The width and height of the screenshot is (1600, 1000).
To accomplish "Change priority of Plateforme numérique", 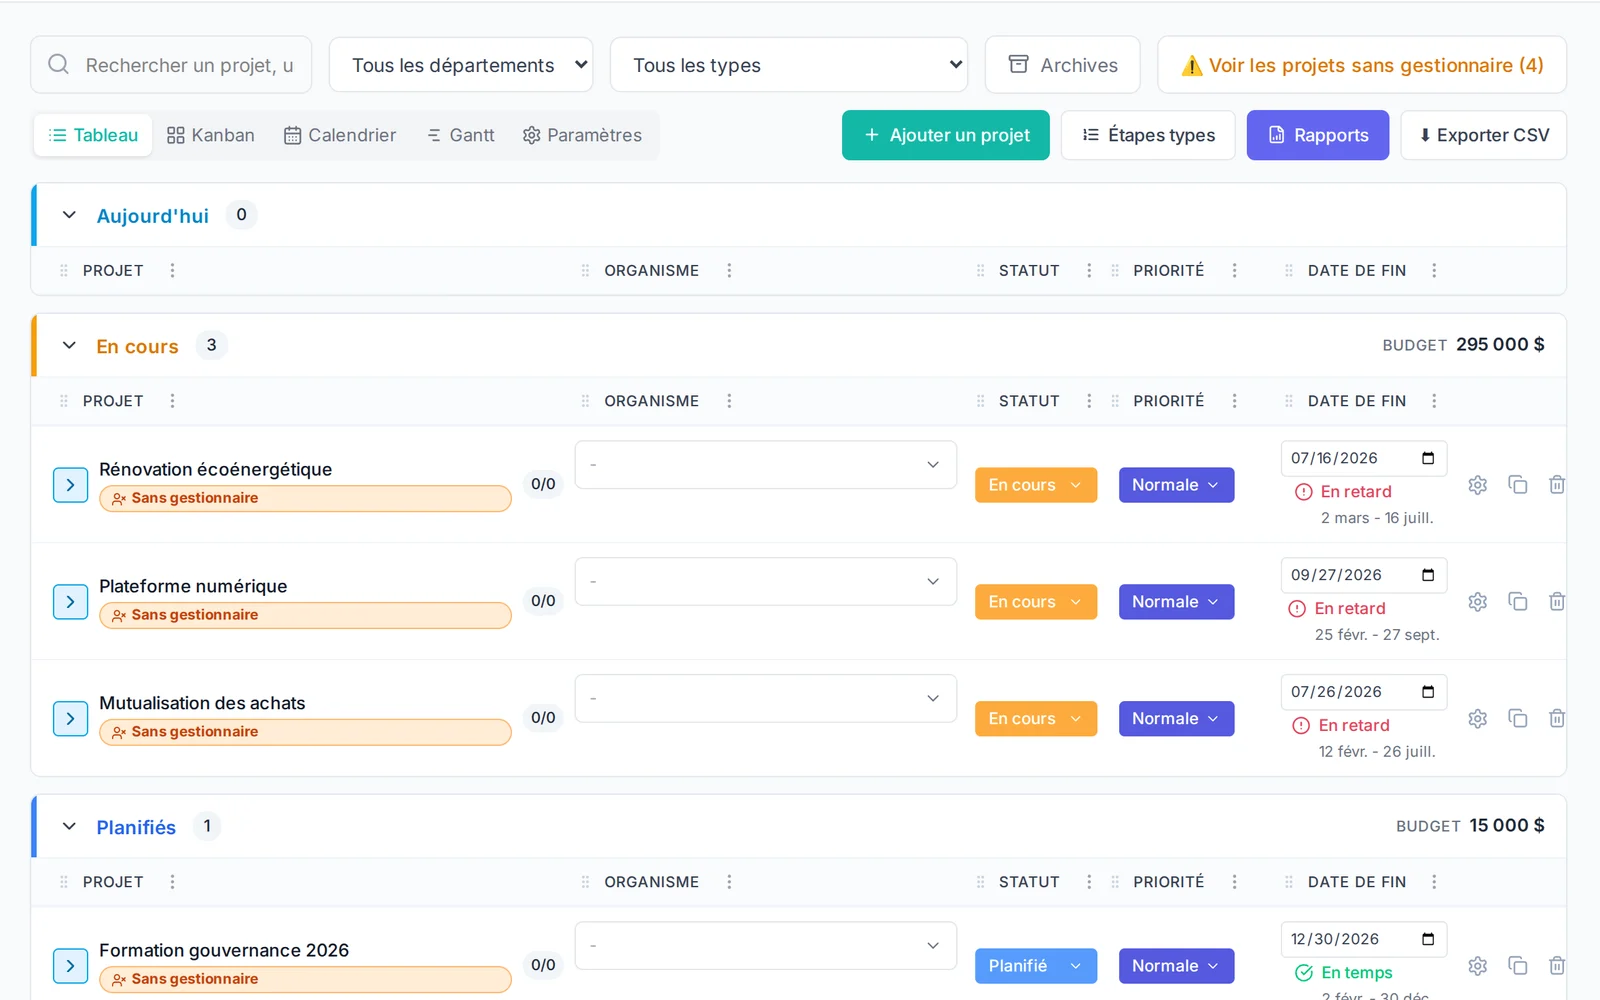I will click(1176, 602).
